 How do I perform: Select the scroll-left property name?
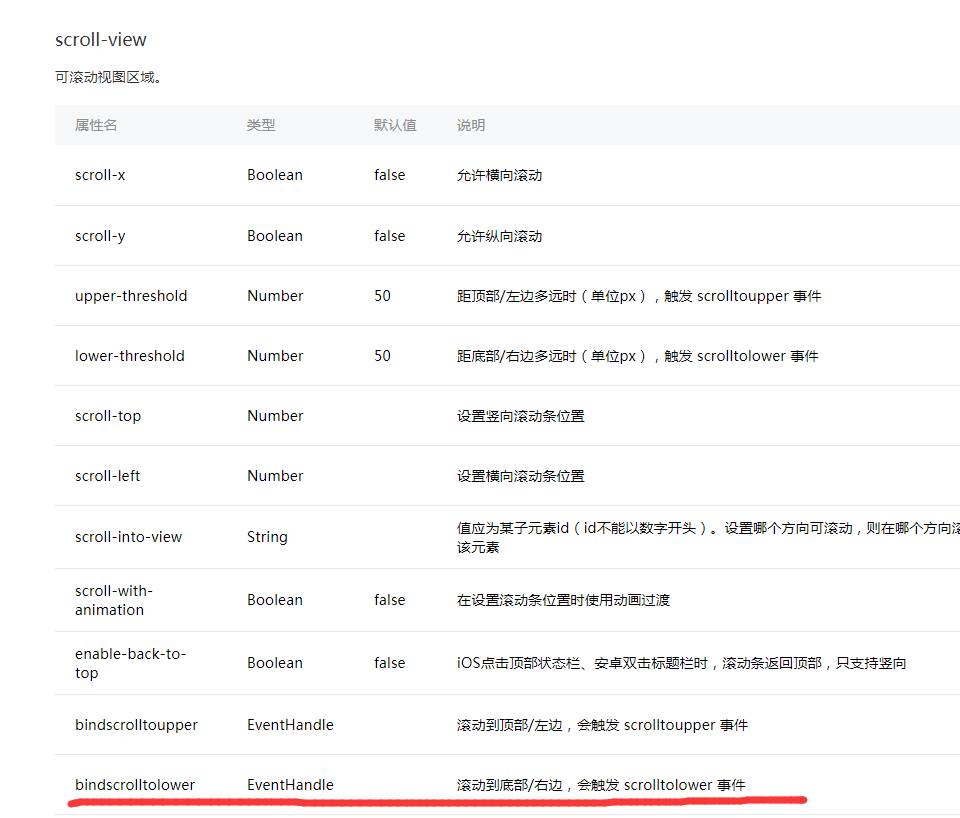(x=107, y=476)
